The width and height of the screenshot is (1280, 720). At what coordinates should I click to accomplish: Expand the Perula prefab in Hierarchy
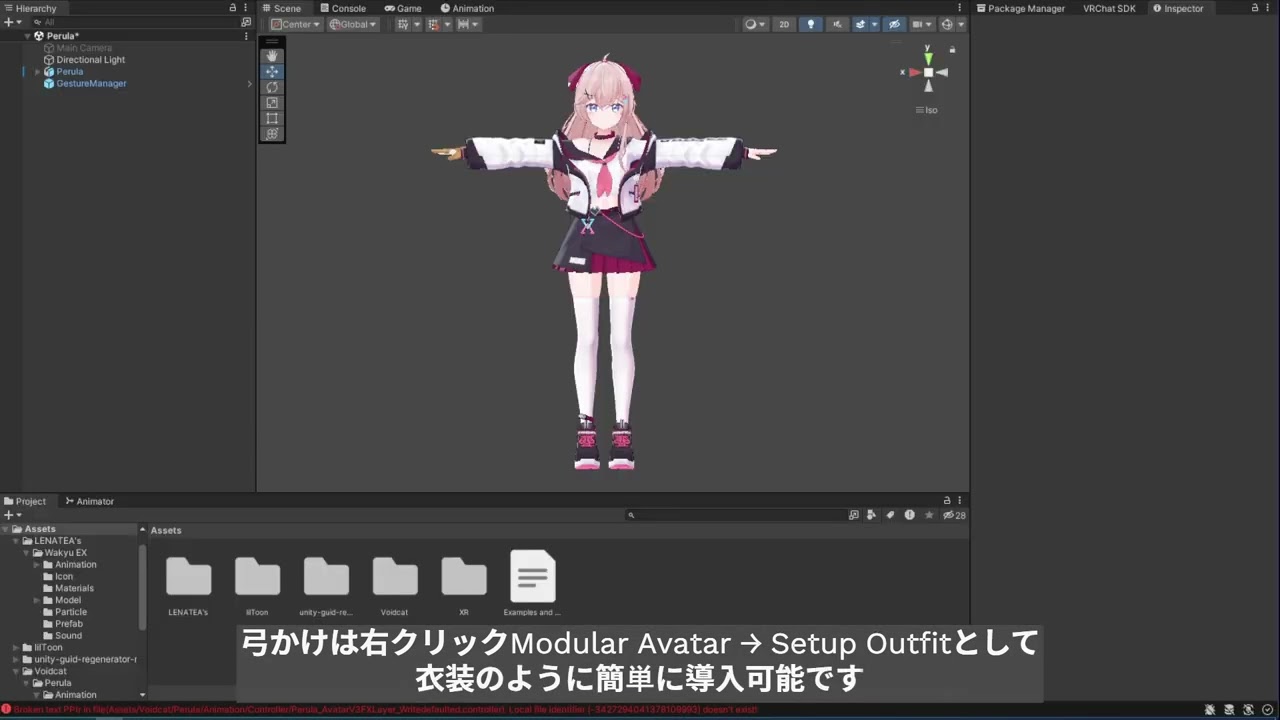click(37, 72)
